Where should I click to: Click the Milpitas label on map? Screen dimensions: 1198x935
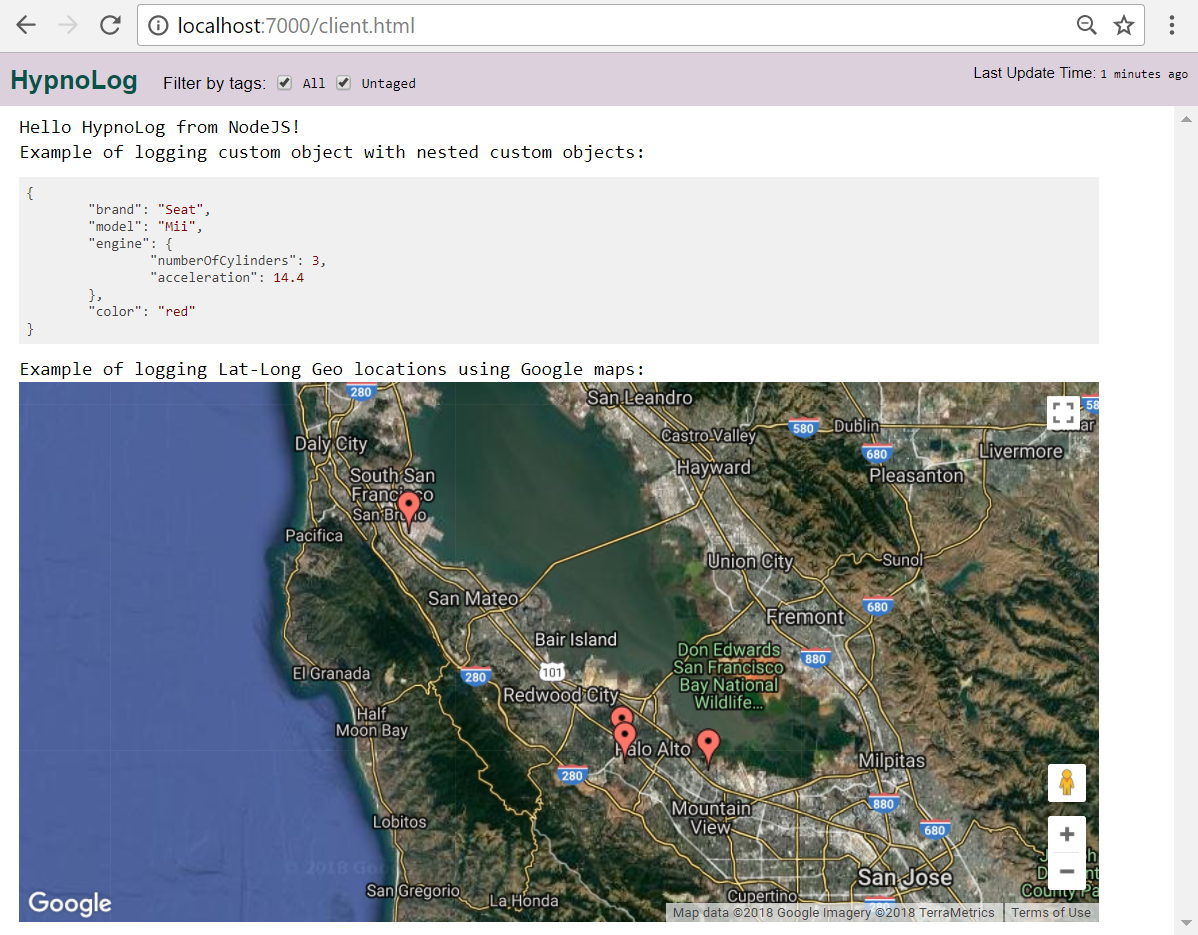point(892,761)
